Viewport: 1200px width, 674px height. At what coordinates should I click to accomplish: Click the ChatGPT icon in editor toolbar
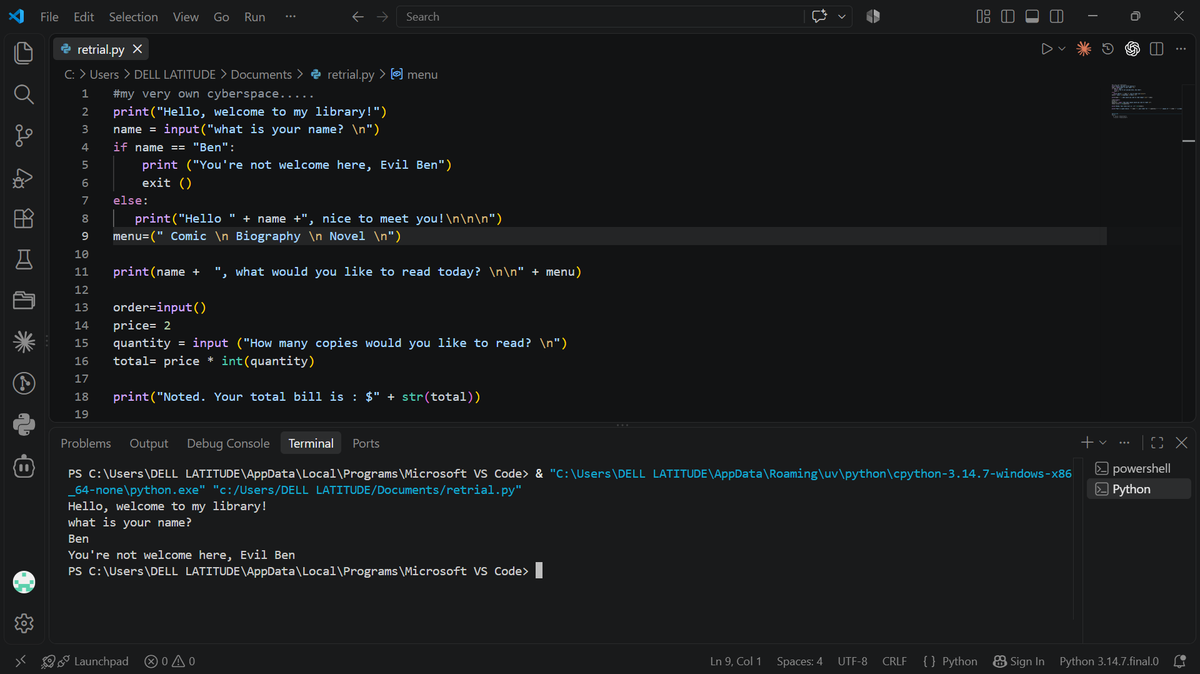click(1133, 49)
